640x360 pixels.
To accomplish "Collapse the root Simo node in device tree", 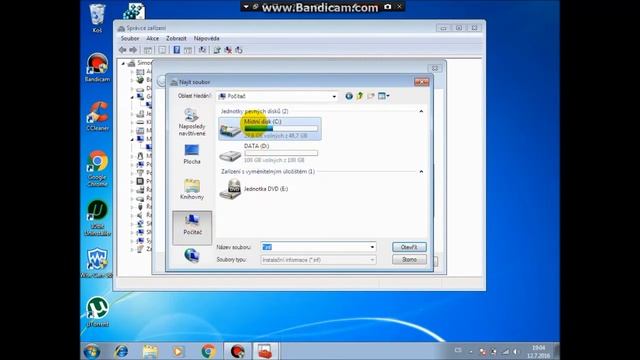I will tap(123, 63).
